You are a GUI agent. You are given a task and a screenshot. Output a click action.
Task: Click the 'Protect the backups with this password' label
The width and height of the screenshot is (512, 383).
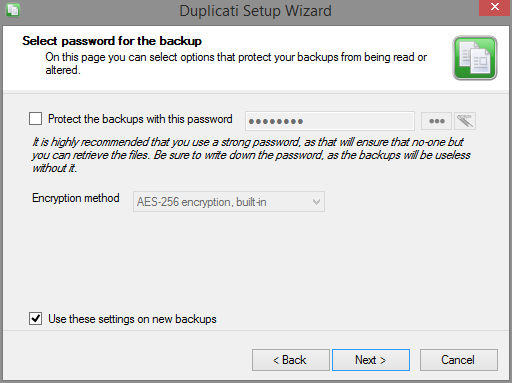(140, 119)
